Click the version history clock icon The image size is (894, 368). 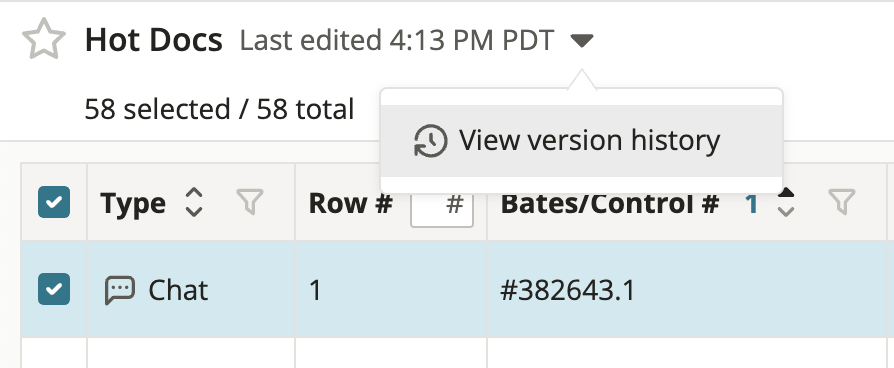430,141
